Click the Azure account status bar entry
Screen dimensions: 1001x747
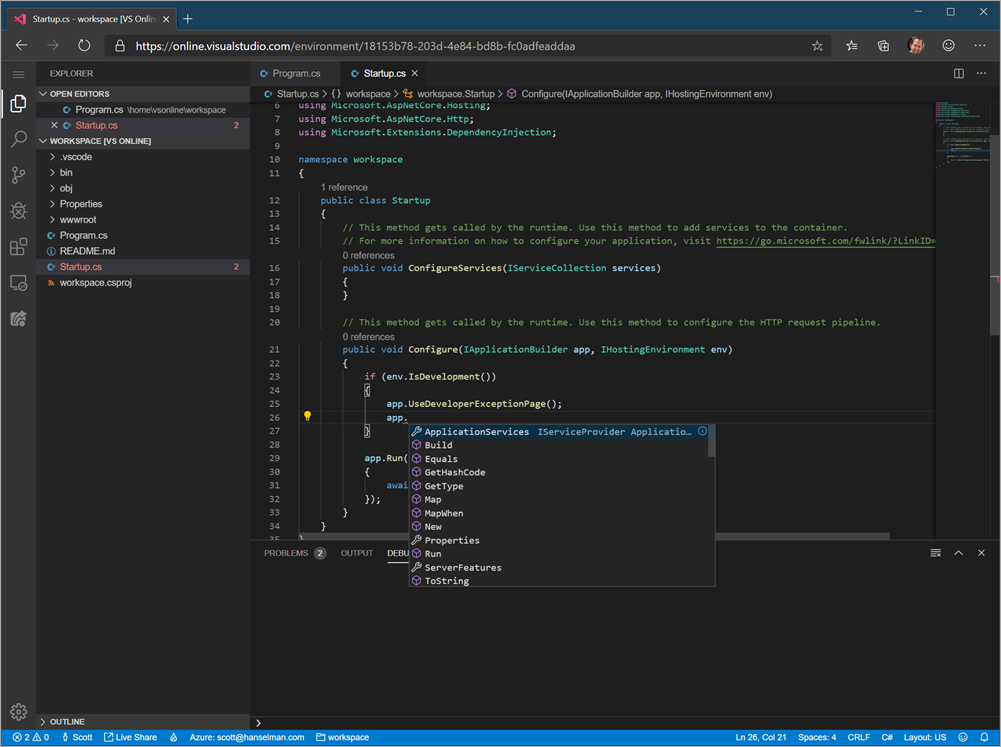pos(246,737)
